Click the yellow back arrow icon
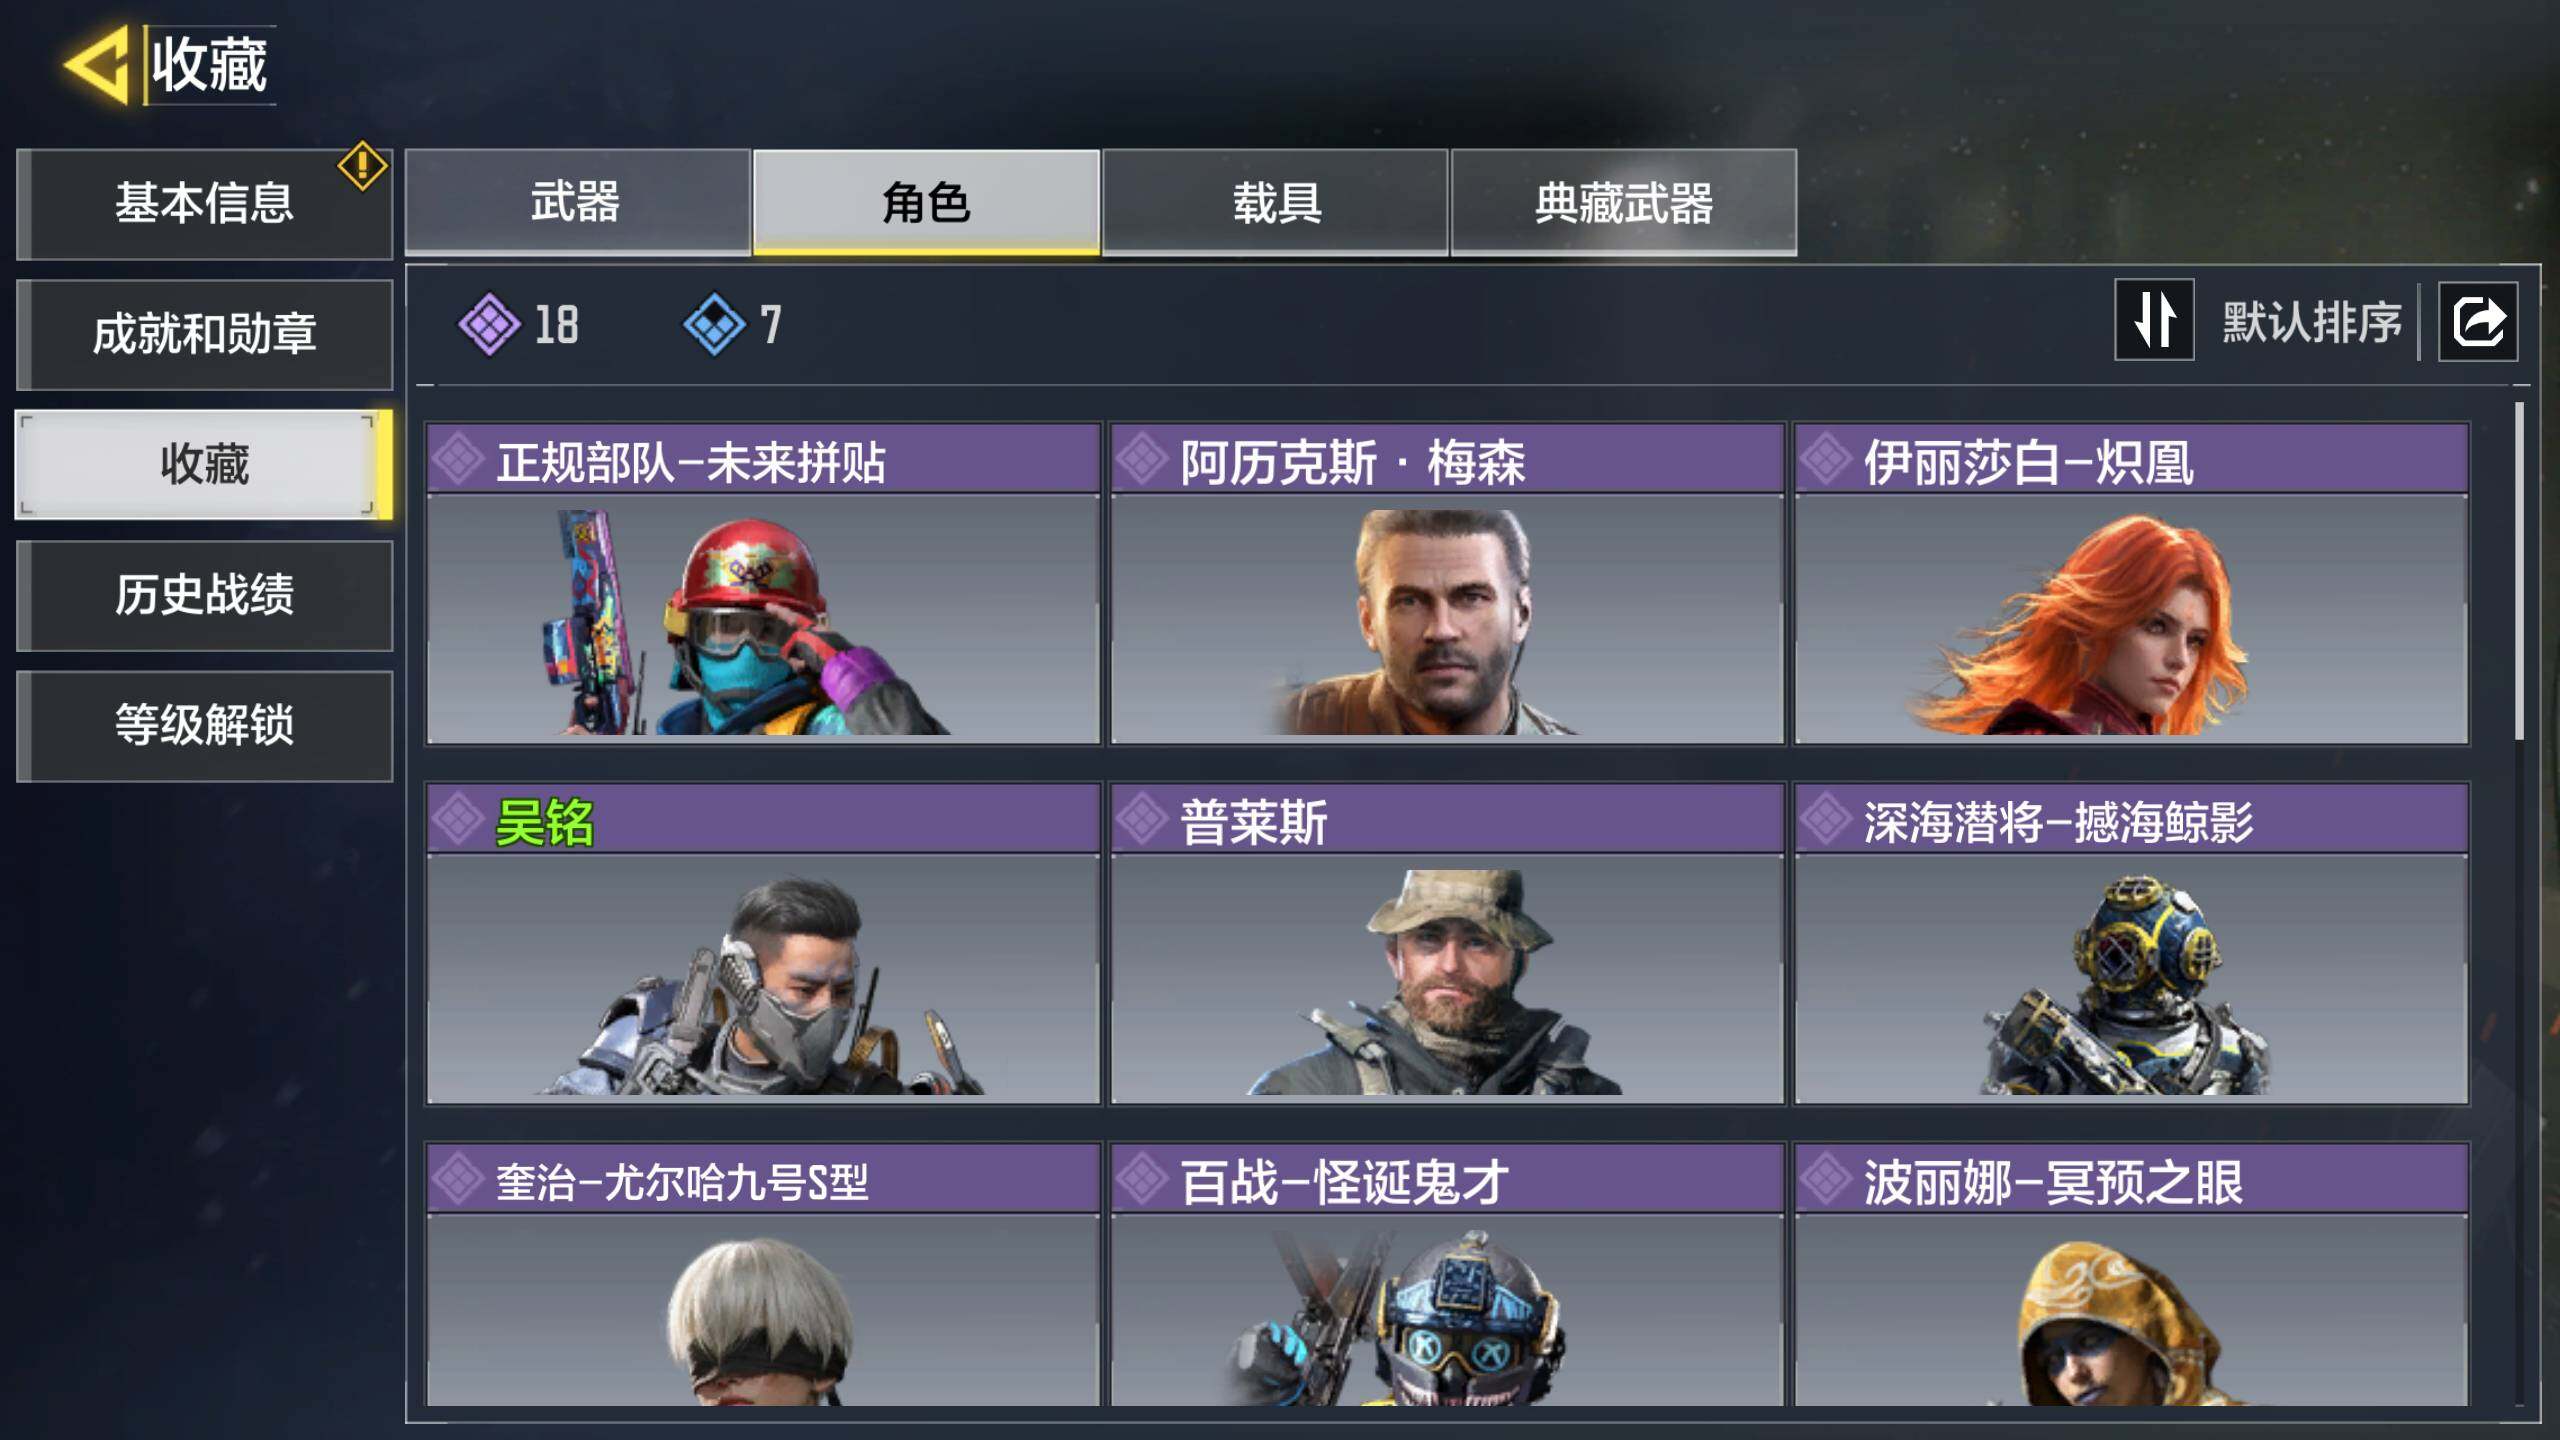2560x1440 pixels. [x=98, y=65]
